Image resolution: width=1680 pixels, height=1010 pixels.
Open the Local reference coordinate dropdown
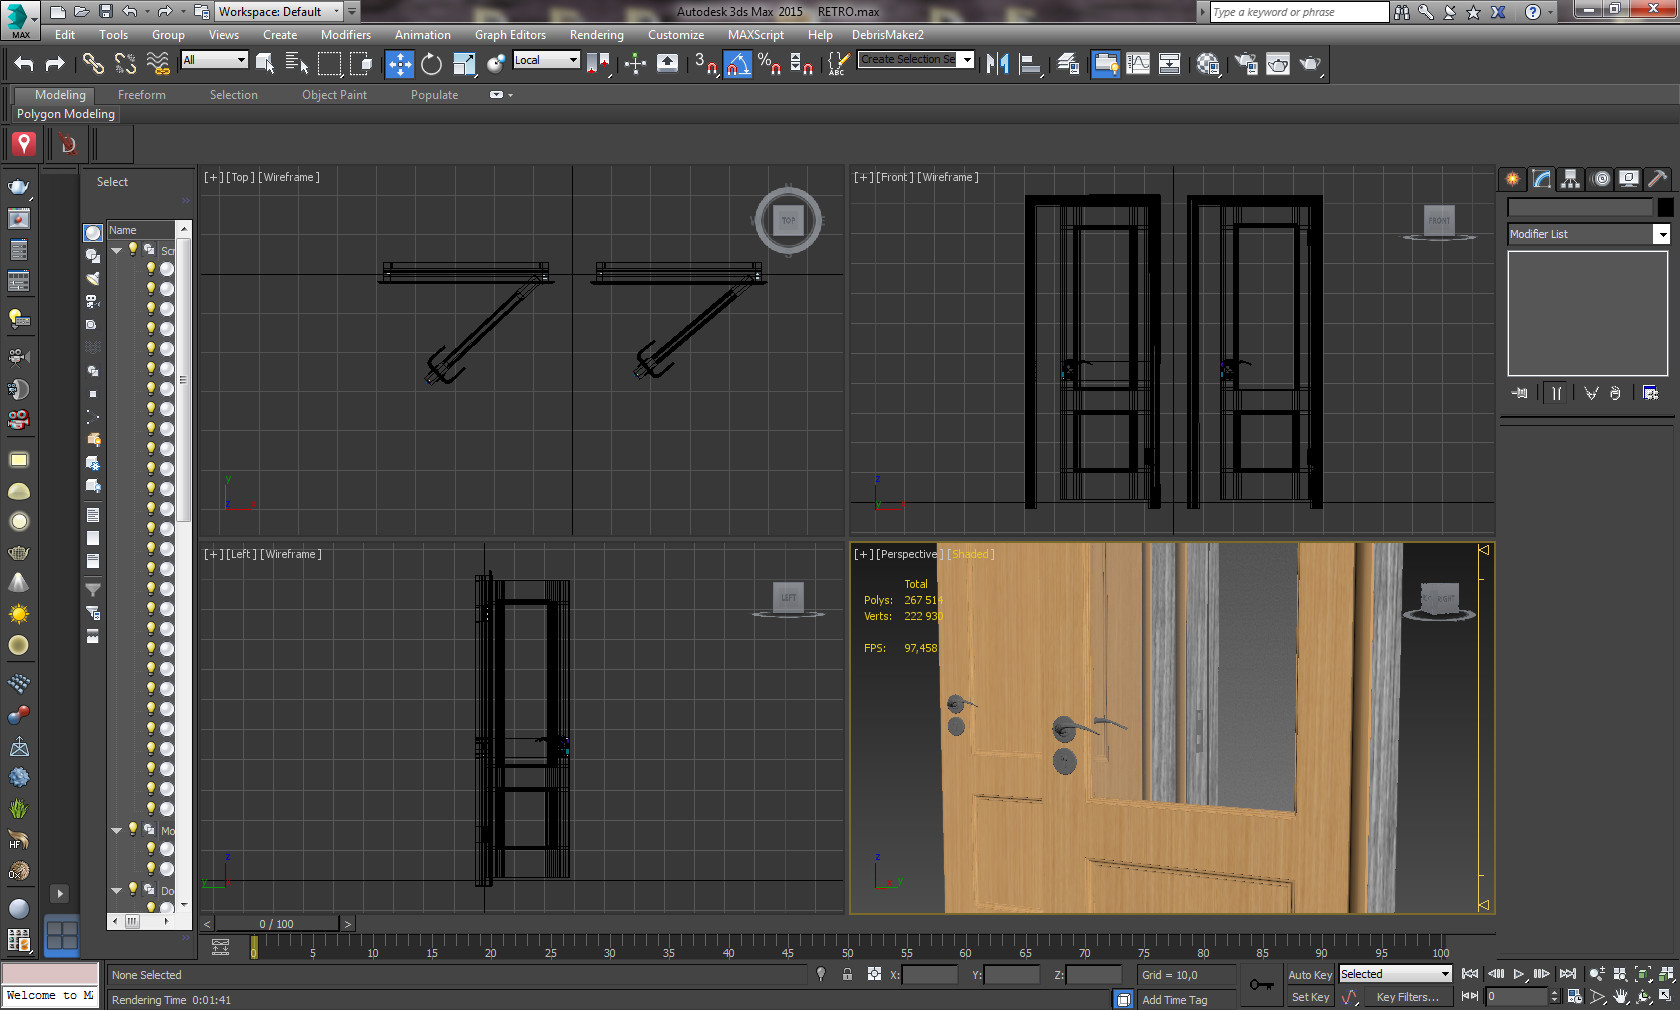[546, 60]
